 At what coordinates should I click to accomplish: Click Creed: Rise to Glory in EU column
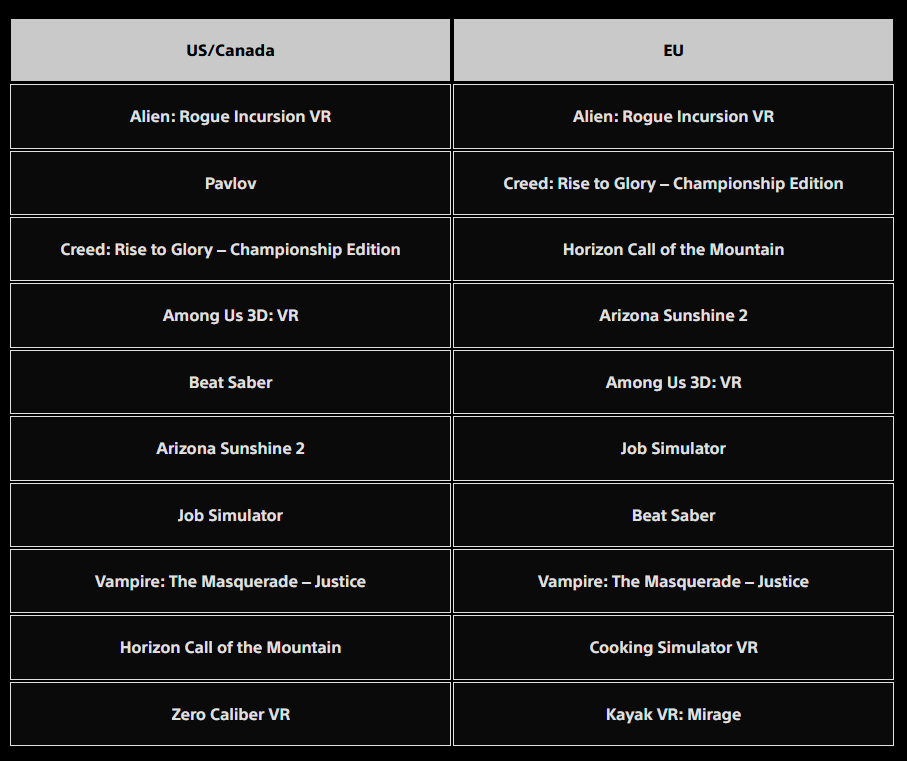(673, 183)
